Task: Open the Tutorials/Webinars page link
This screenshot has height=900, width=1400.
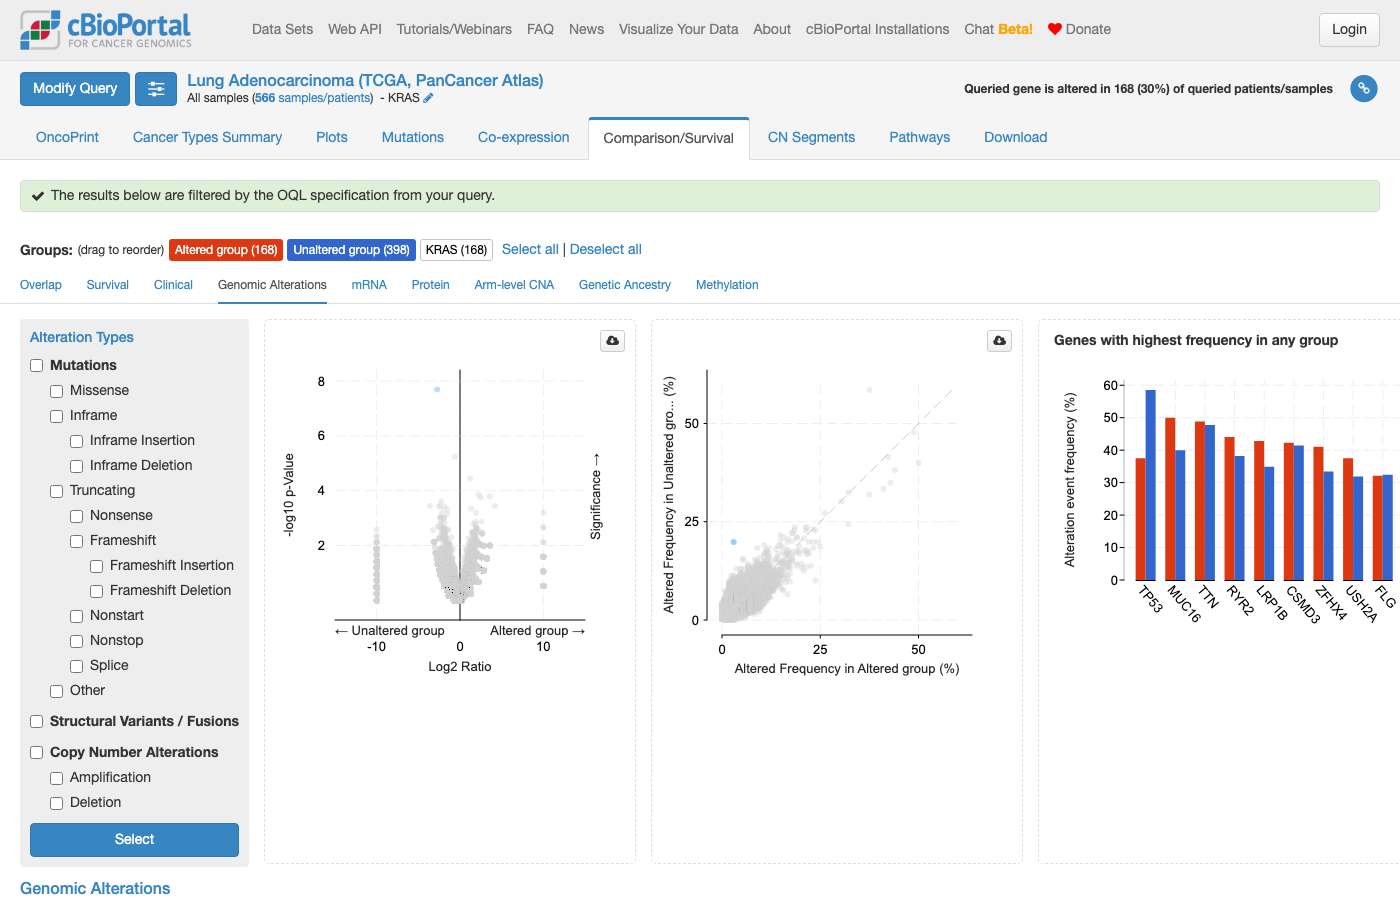Action: (454, 29)
